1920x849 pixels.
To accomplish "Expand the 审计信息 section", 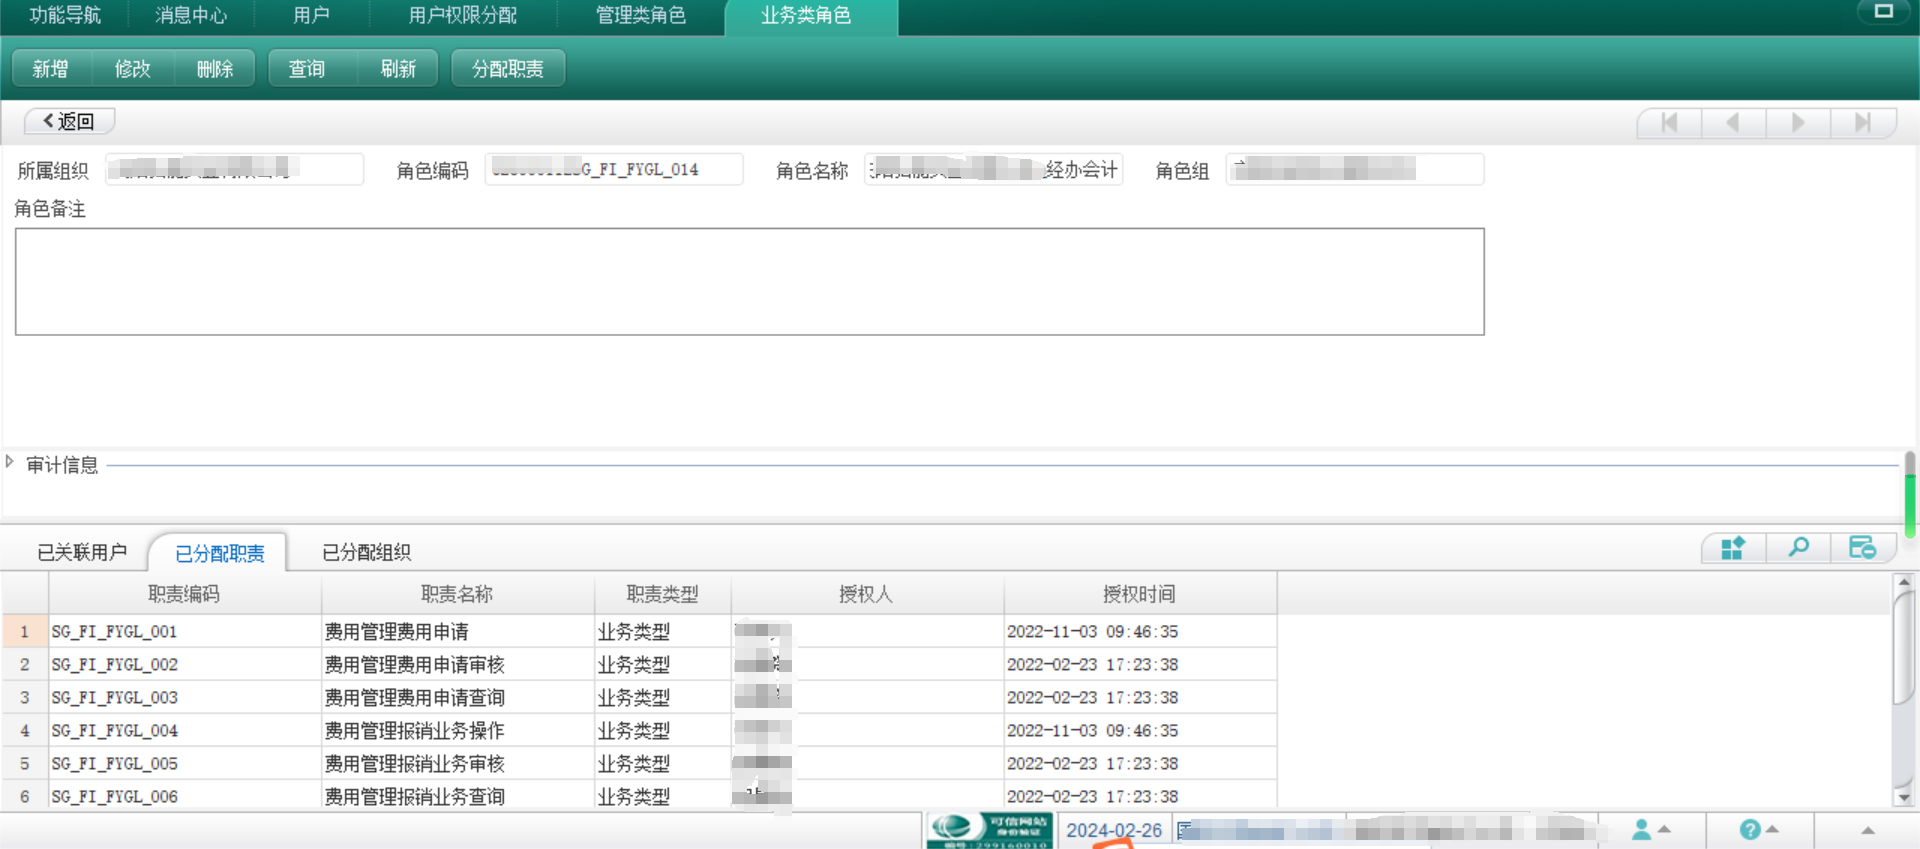I will 10,462.
